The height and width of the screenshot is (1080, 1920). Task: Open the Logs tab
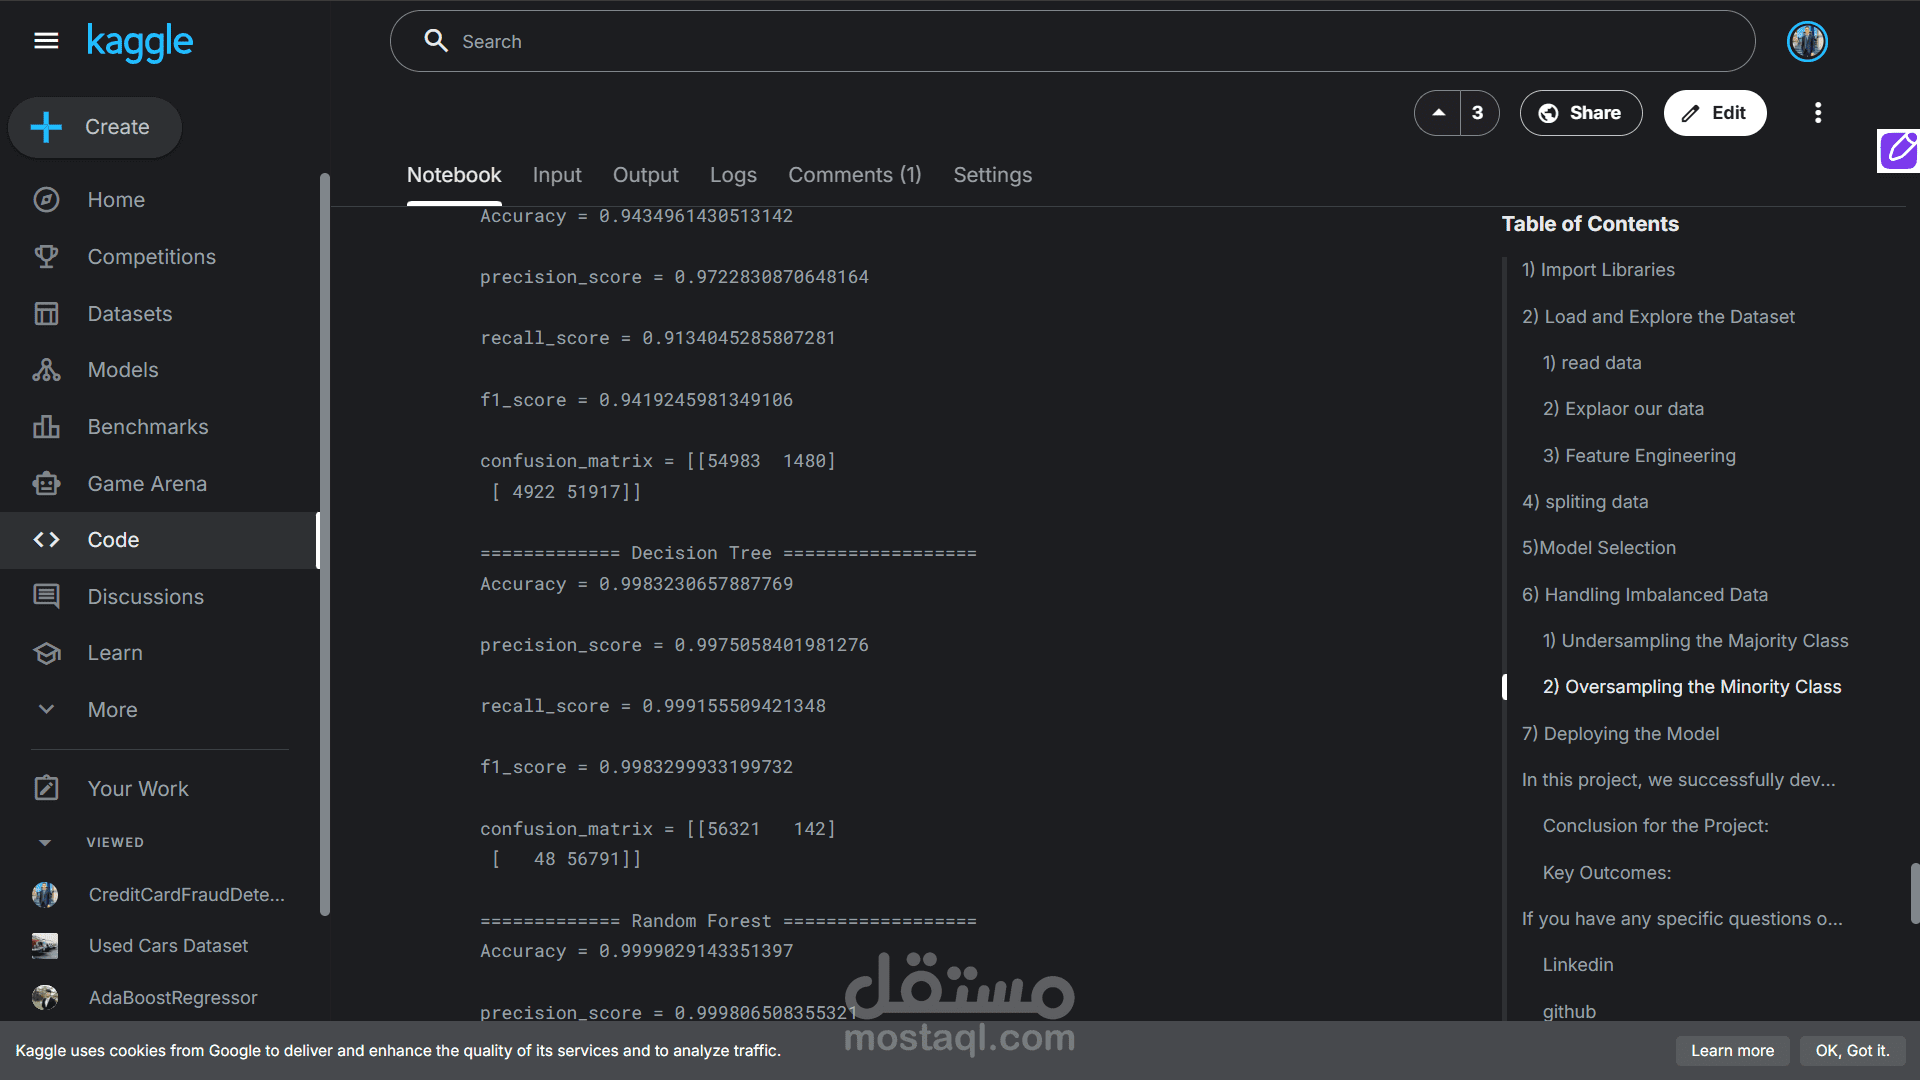[733, 175]
